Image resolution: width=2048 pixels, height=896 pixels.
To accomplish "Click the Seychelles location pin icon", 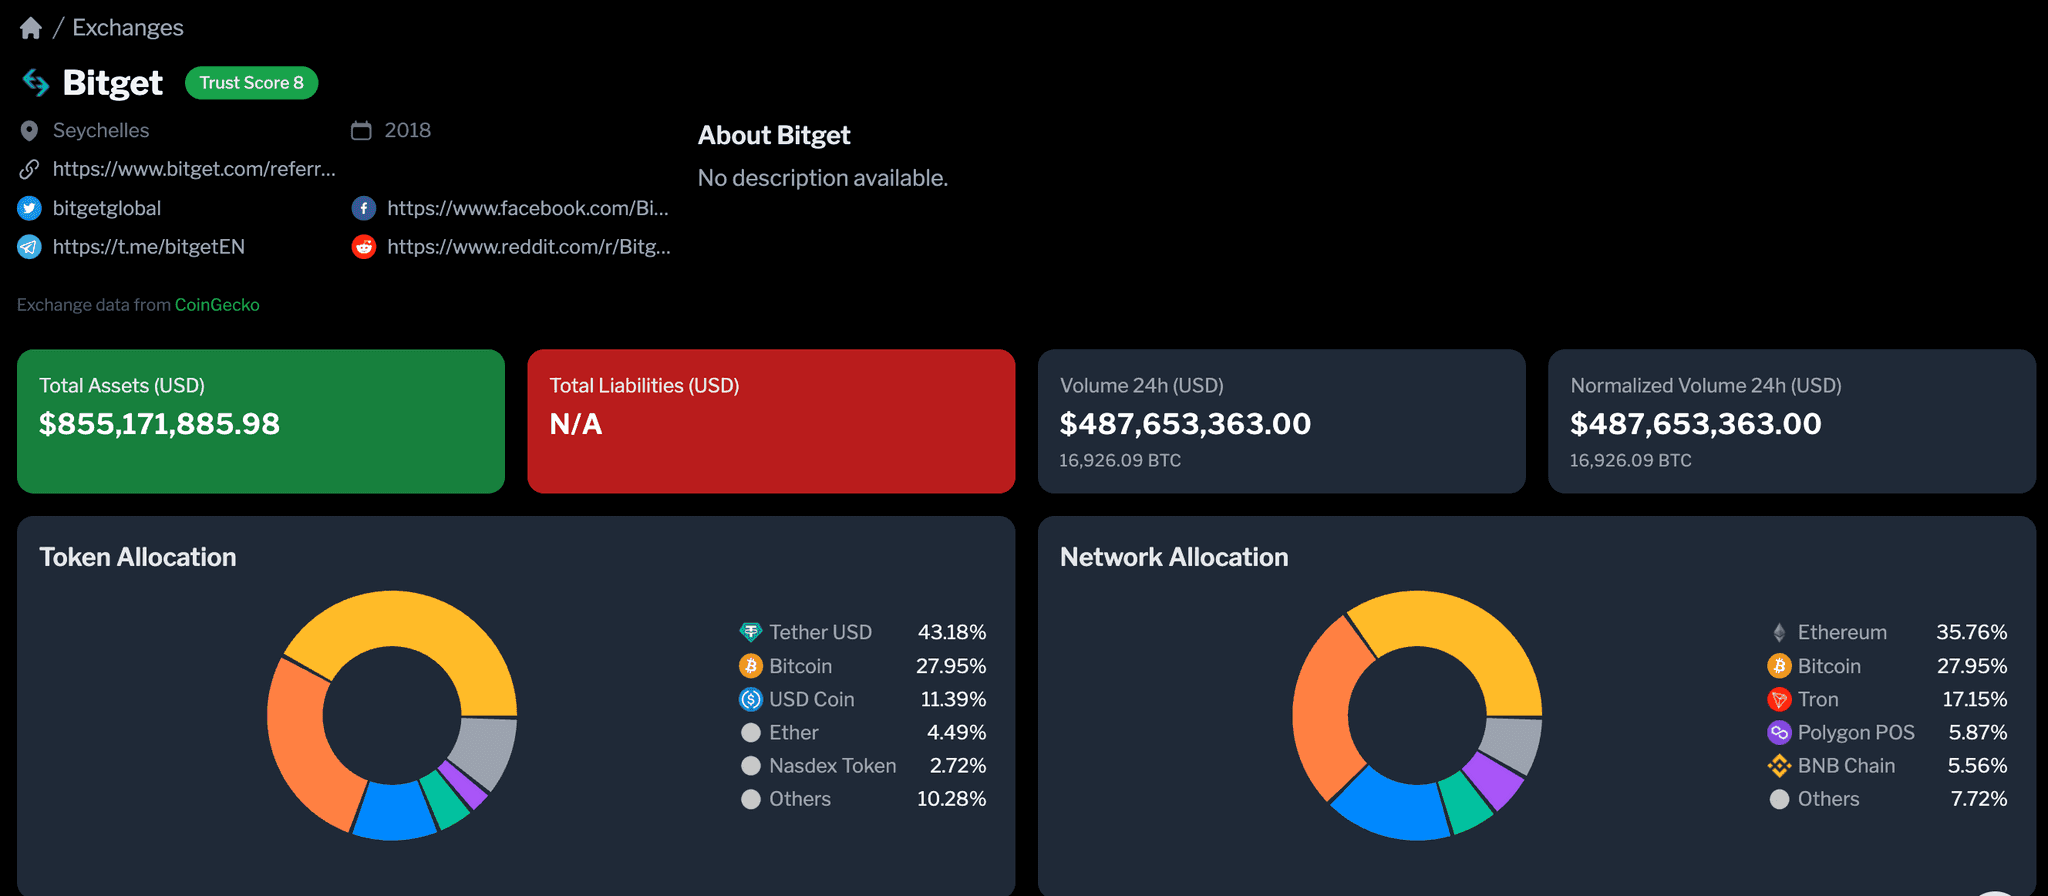I will [x=29, y=131].
